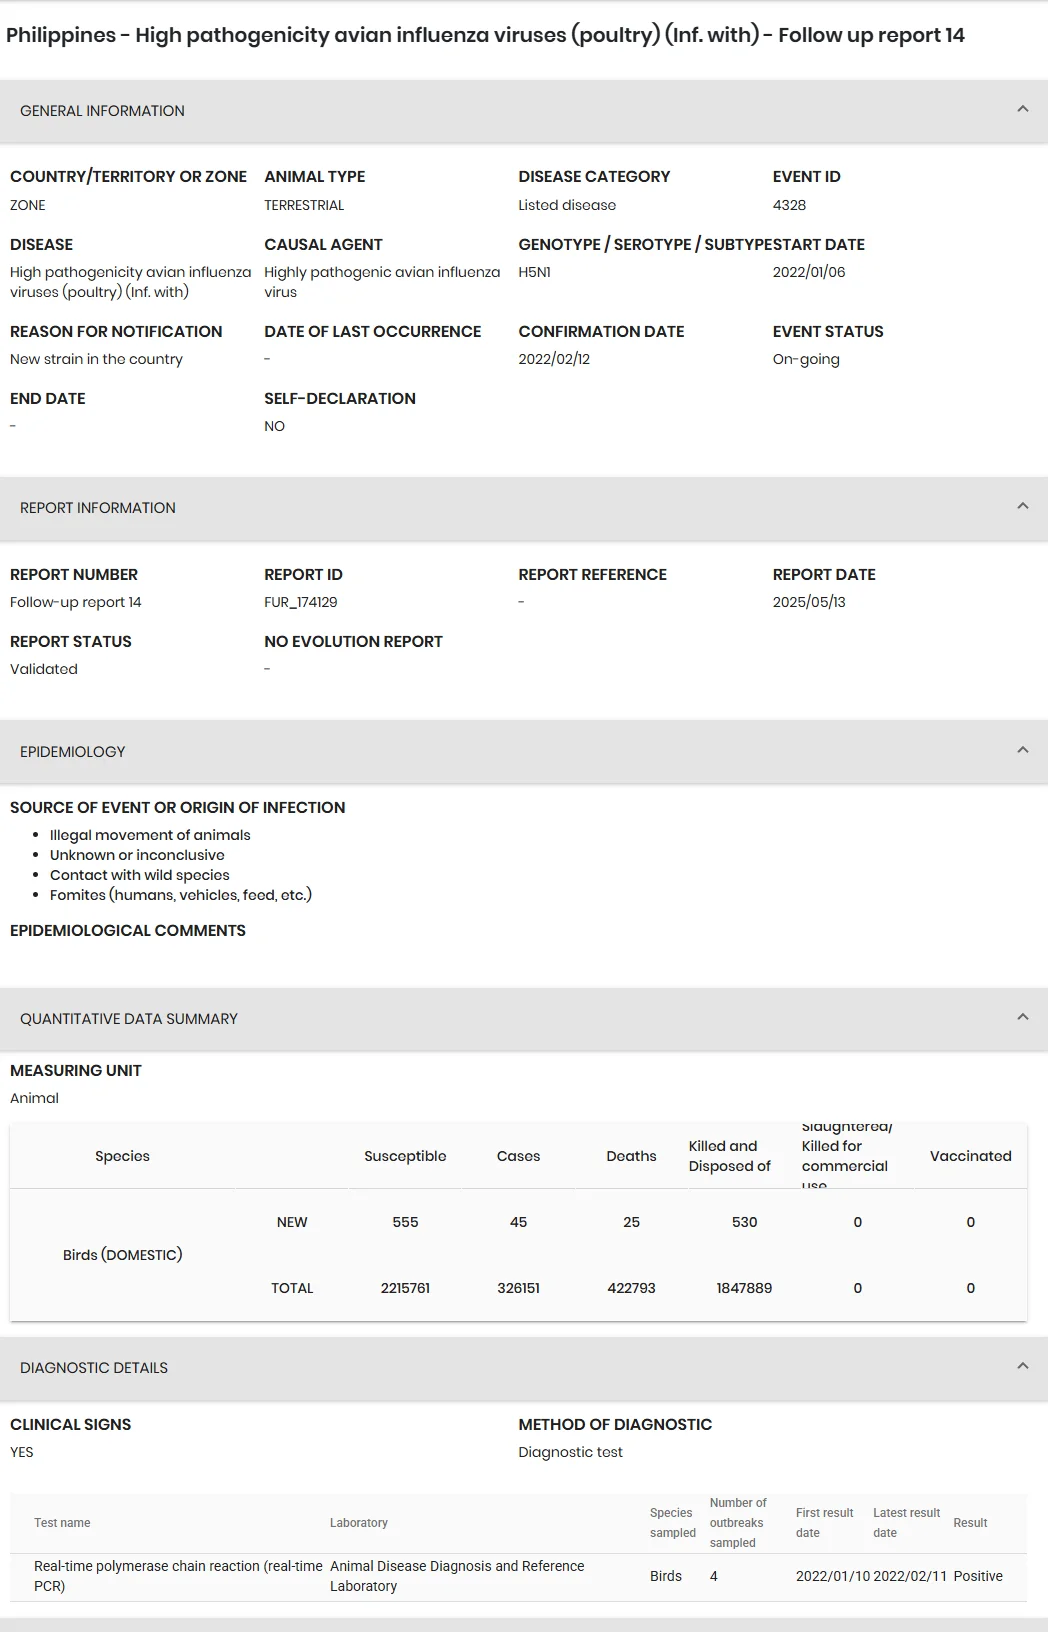Viewport: 1048px width, 1632px height.
Task: Click the Test name column header
Action: [62, 1523]
